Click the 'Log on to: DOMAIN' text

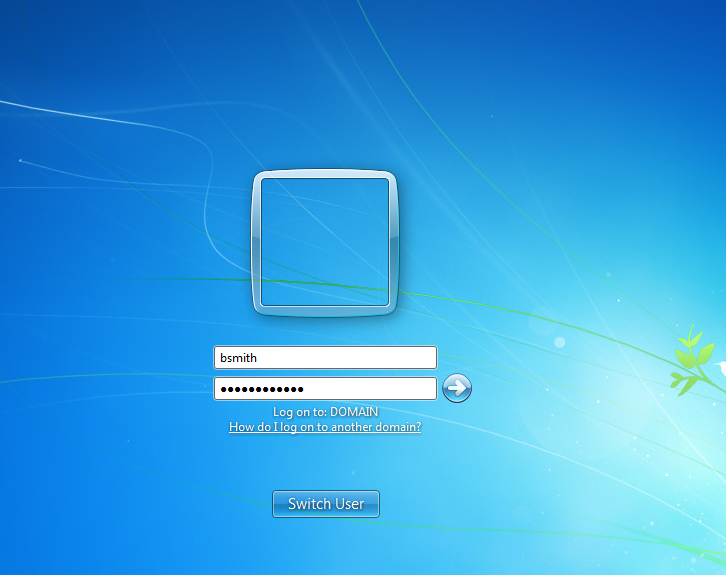pos(325,411)
